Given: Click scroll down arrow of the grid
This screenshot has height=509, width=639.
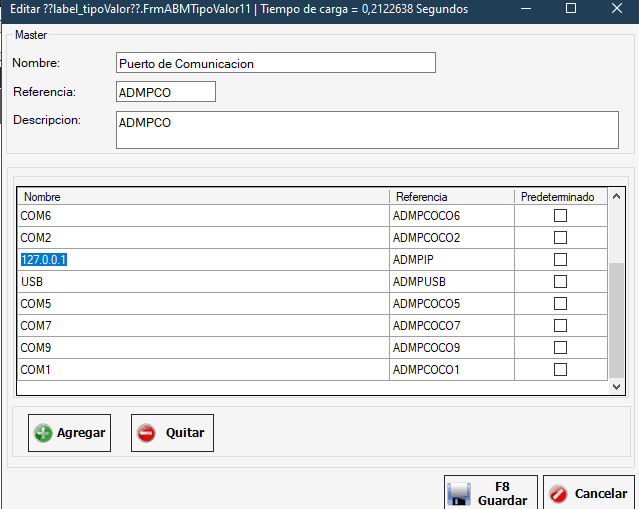Looking at the screenshot, I should [x=617, y=386].
